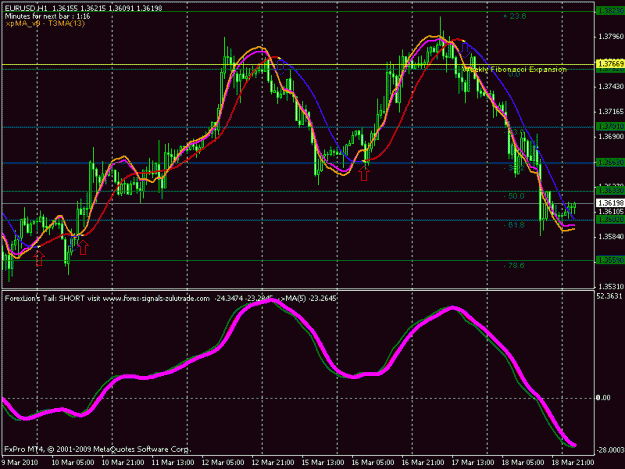Click the 0.00 indicator zero-level label

(x=603, y=398)
